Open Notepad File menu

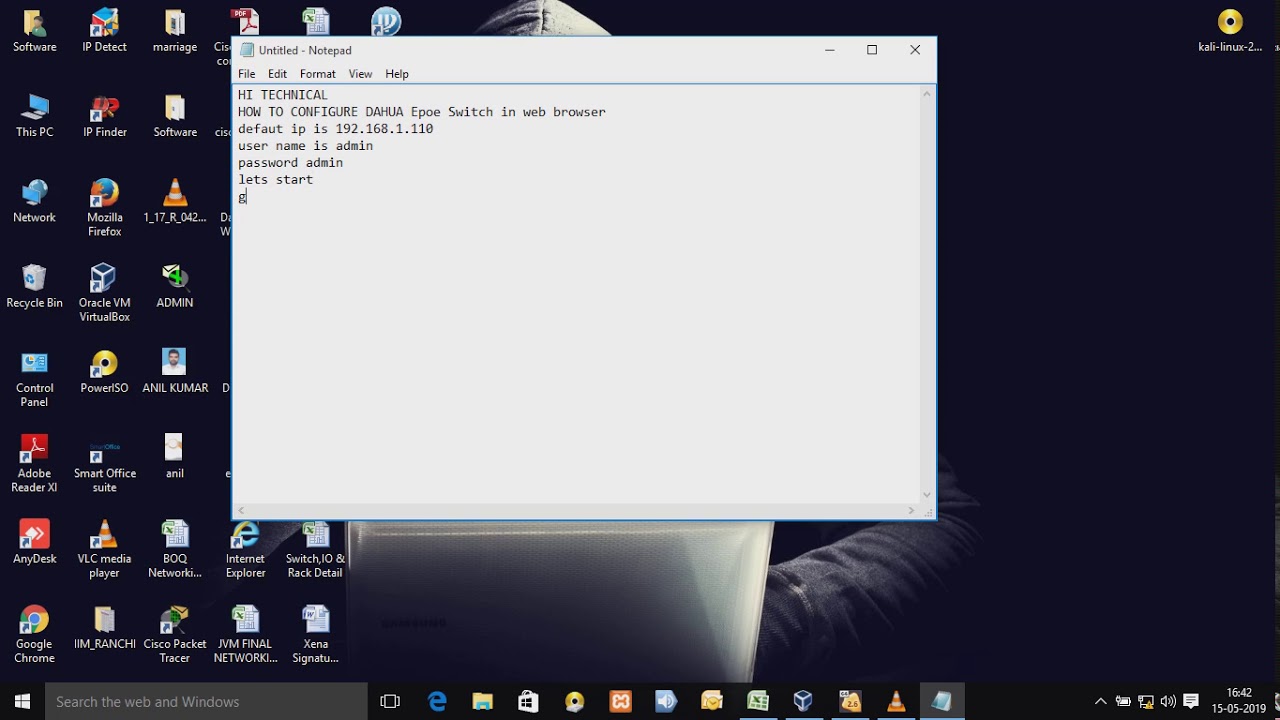tap(246, 74)
